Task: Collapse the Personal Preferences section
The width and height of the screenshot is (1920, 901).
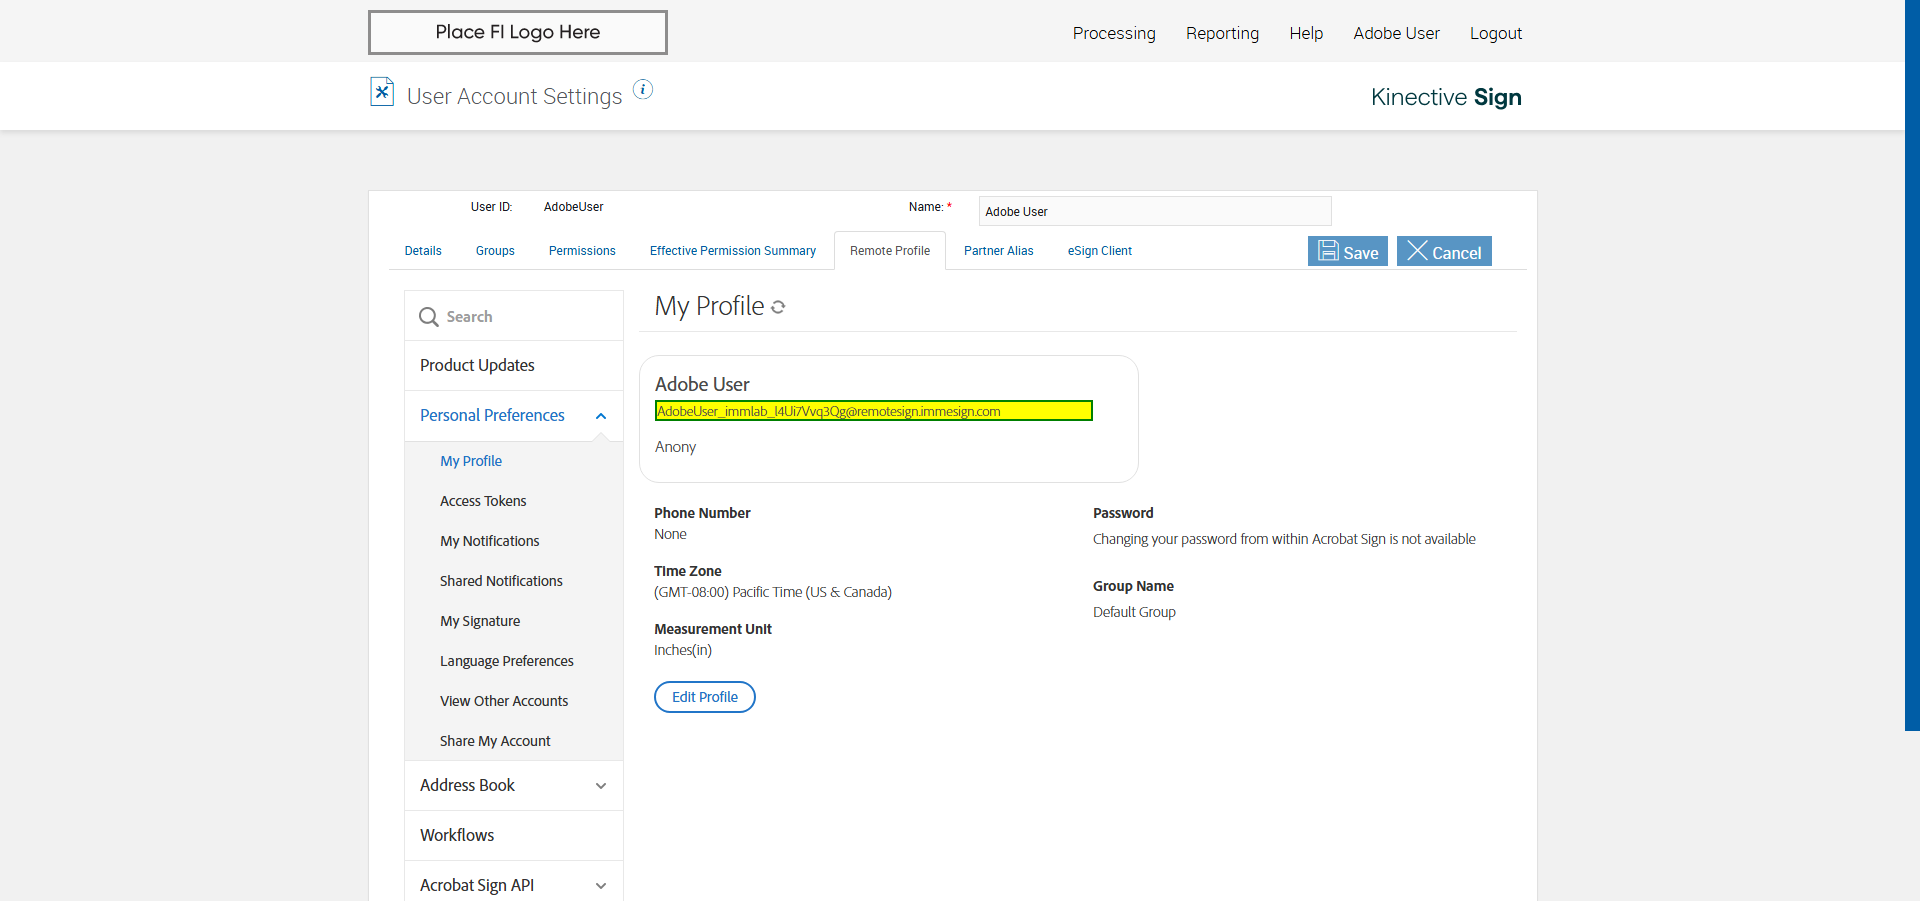Action: [601, 416]
